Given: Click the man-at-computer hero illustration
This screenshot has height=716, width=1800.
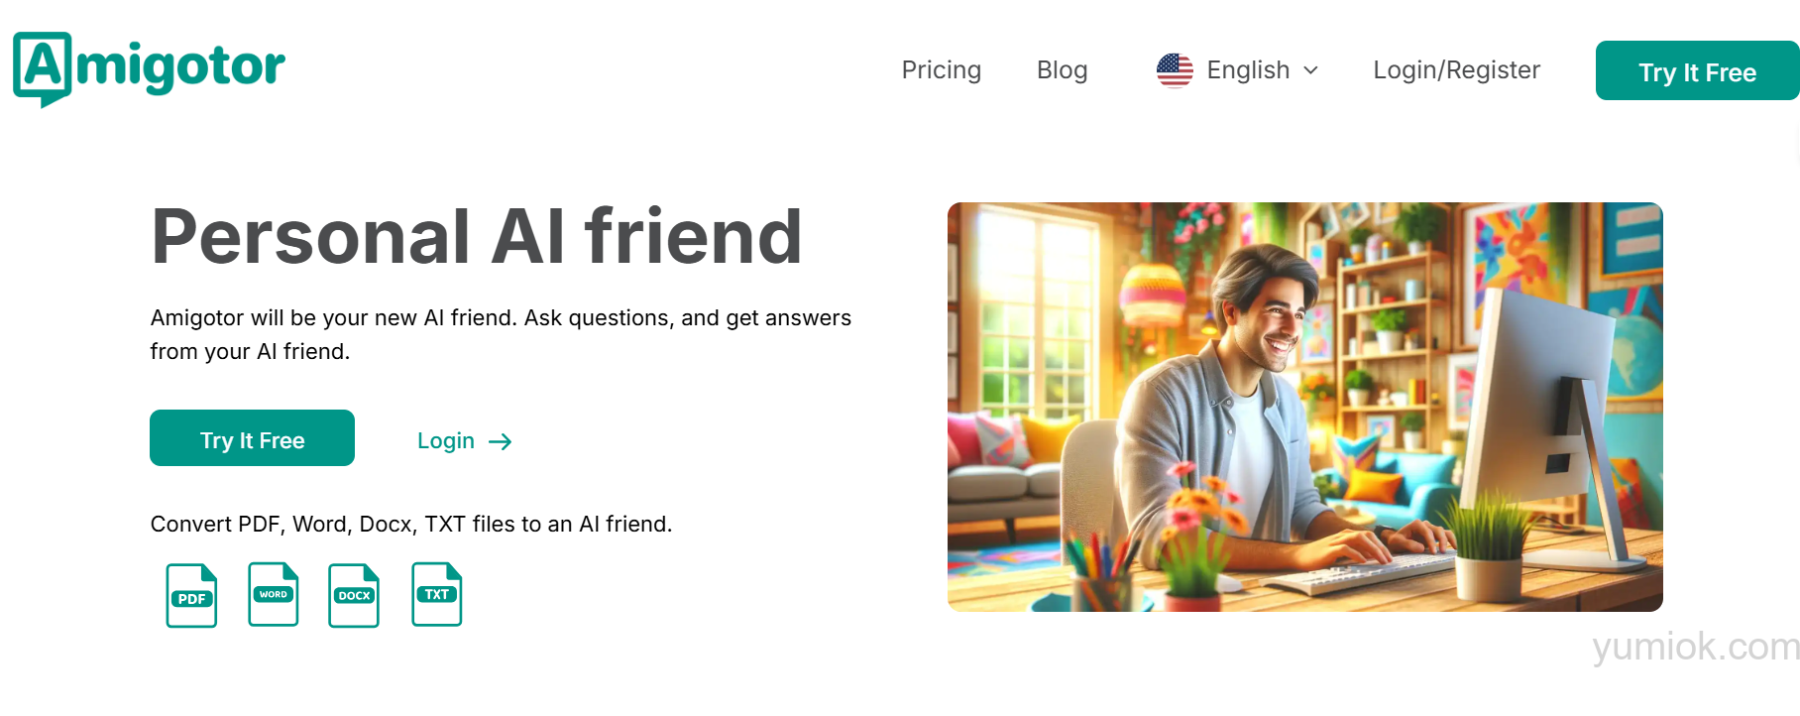Looking at the screenshot, I should point(1305,407).
